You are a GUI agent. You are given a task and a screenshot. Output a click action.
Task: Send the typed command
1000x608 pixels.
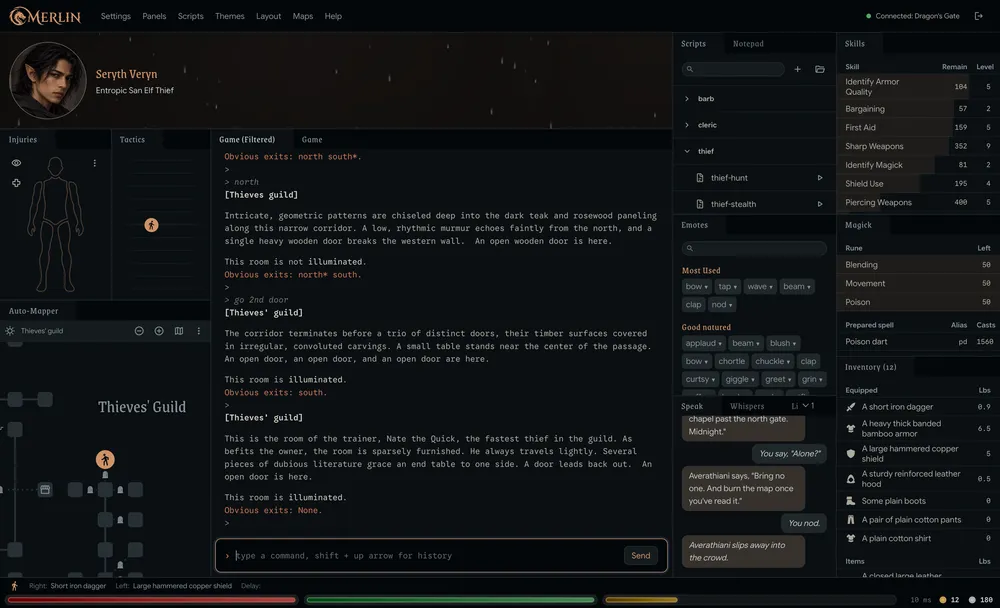coord(640,556)
